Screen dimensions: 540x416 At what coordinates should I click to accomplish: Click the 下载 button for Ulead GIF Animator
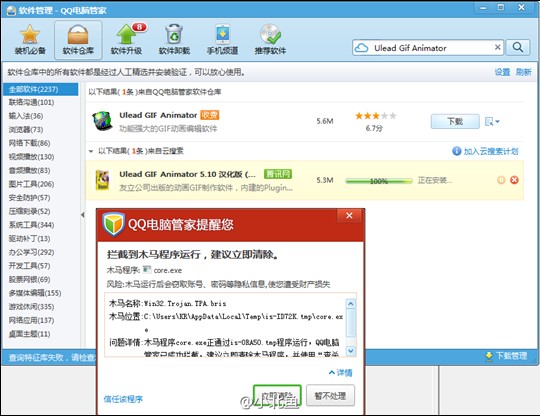tap(455, 121)
